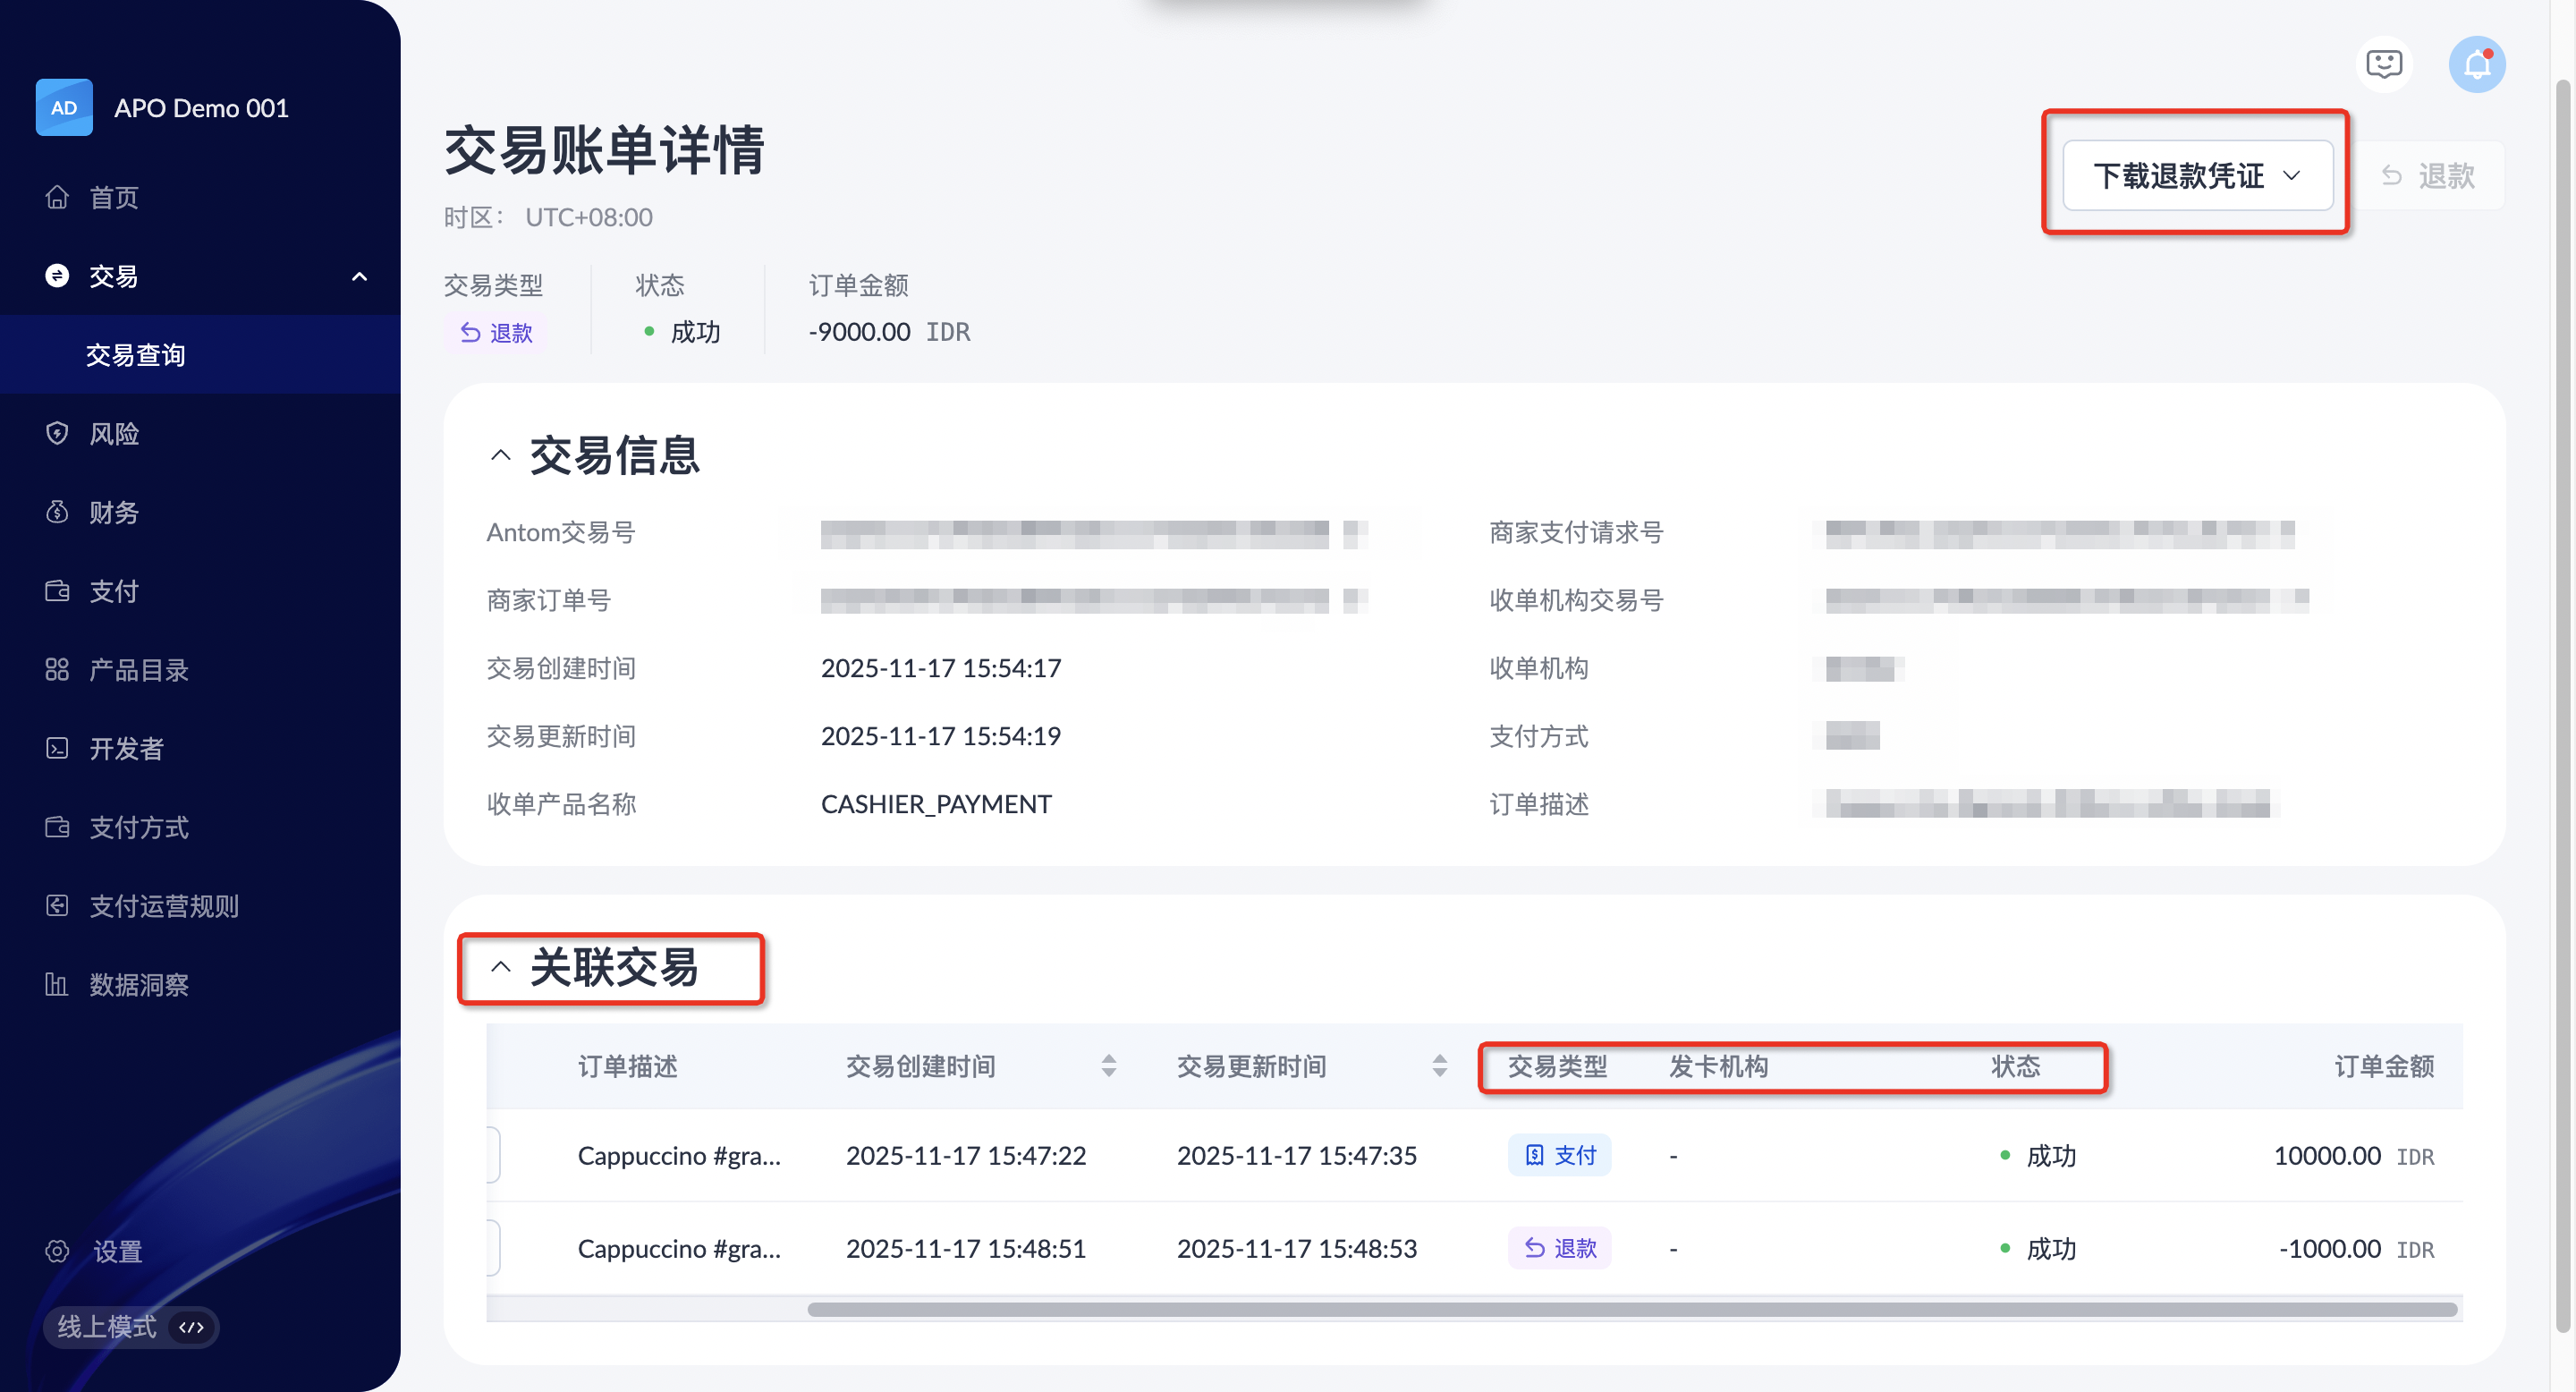The width and height of the screenshot is (2576, 1392).
Task: Click the notification bell icon
Action: coord(2476,65)
